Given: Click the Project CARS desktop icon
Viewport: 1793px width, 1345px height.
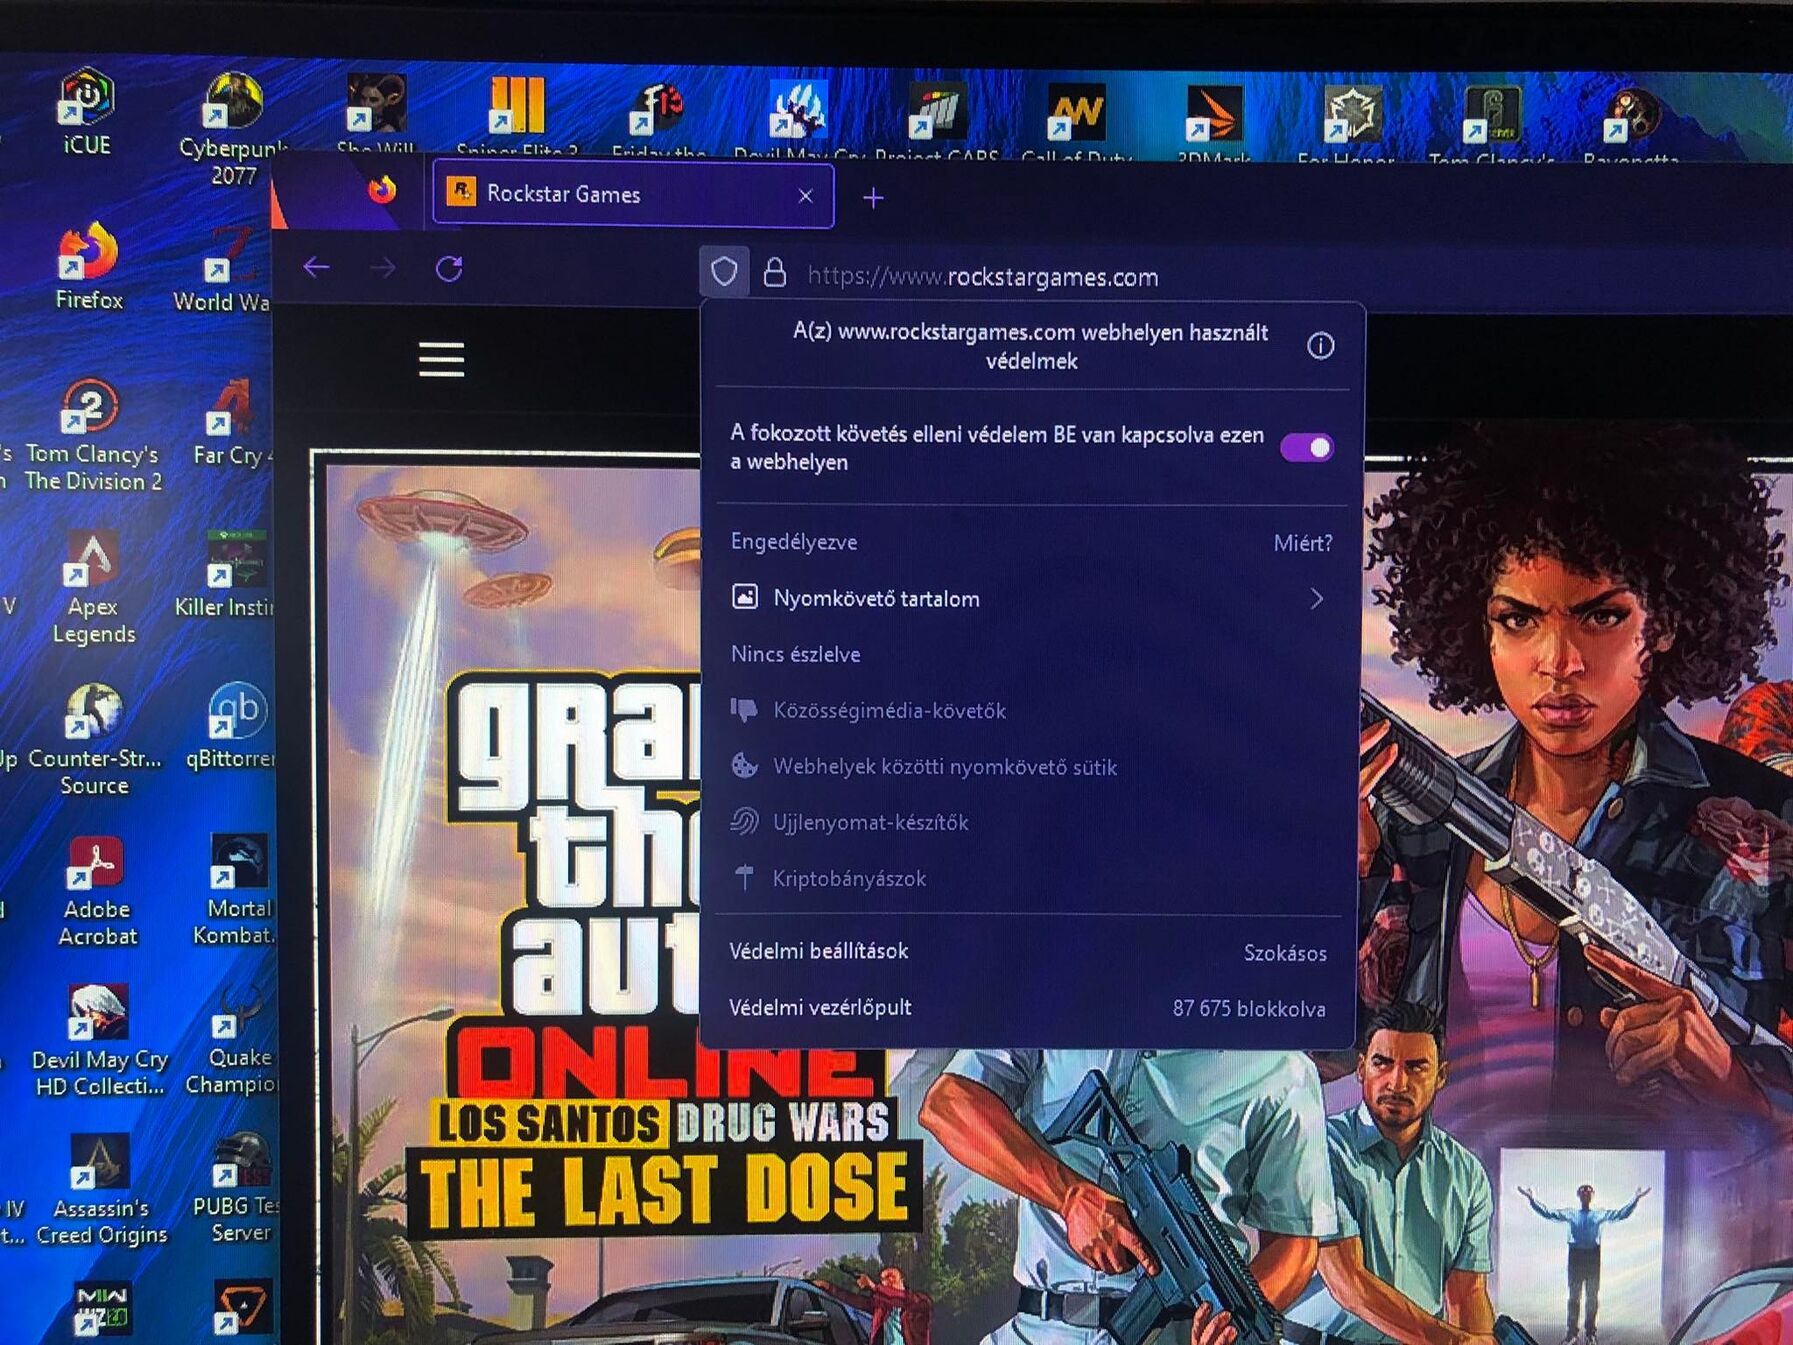Looking at the screenshot, I should pyautogui.click(x=935, y=122).
